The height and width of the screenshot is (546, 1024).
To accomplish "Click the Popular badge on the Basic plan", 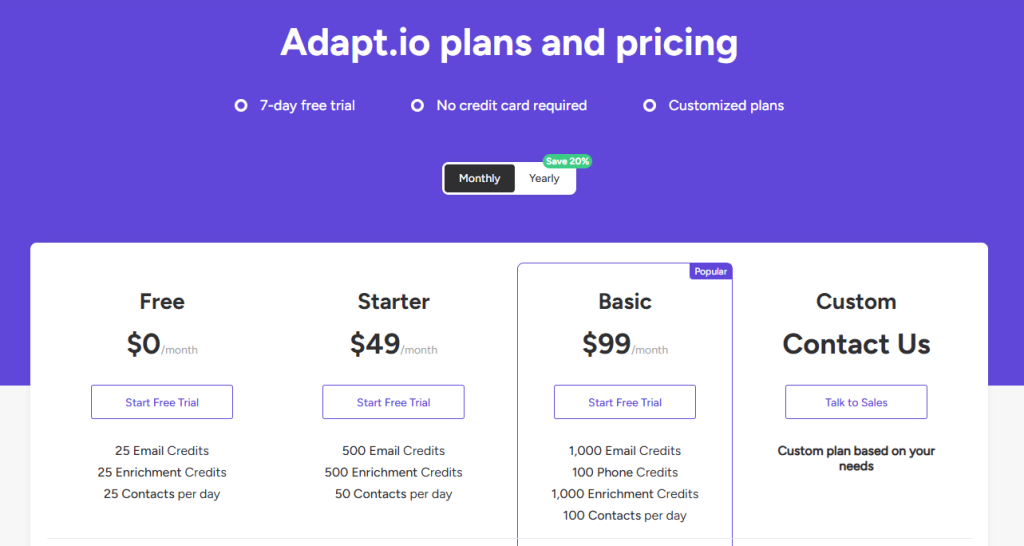I will (x=711, y=271).
